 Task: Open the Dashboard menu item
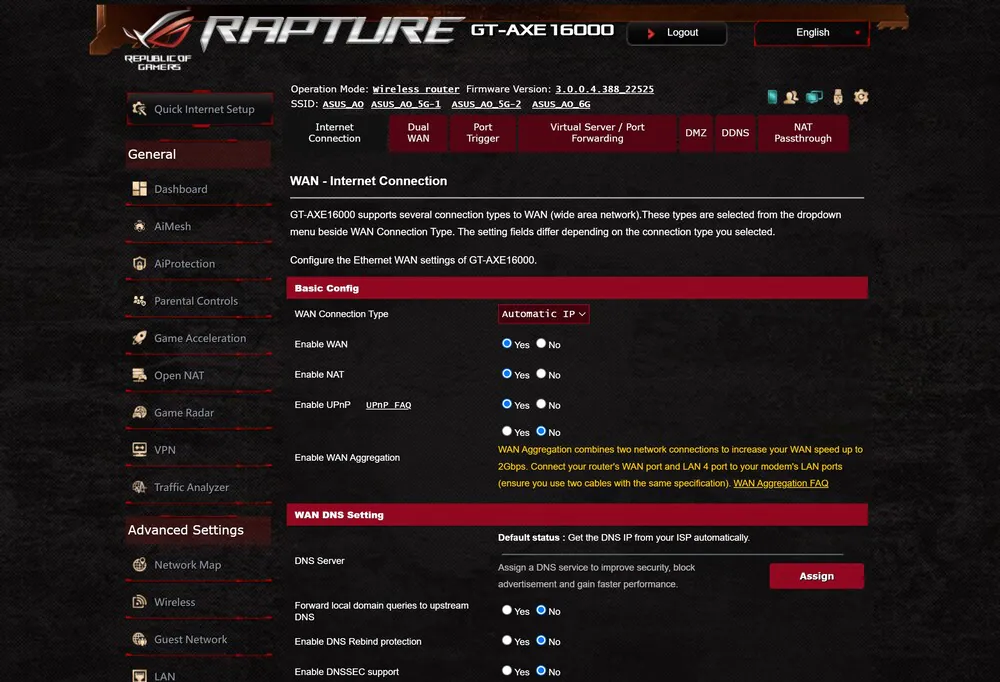pyautogui.click(x=199, y=189)
